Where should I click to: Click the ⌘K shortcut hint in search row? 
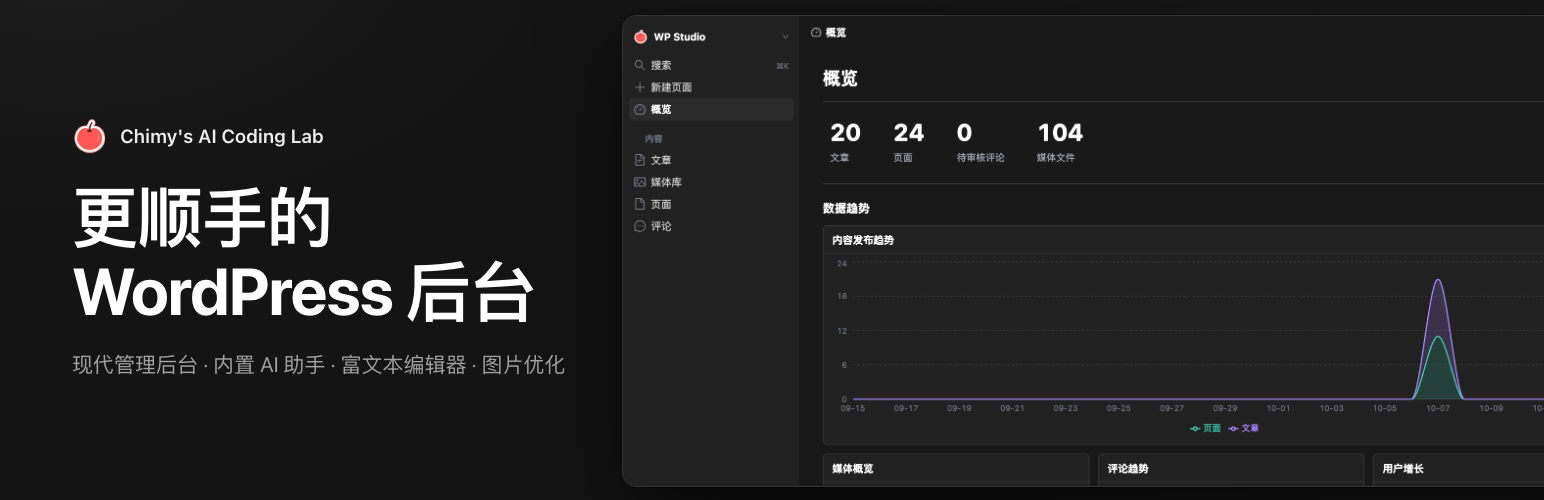click(x=782, y=66)
